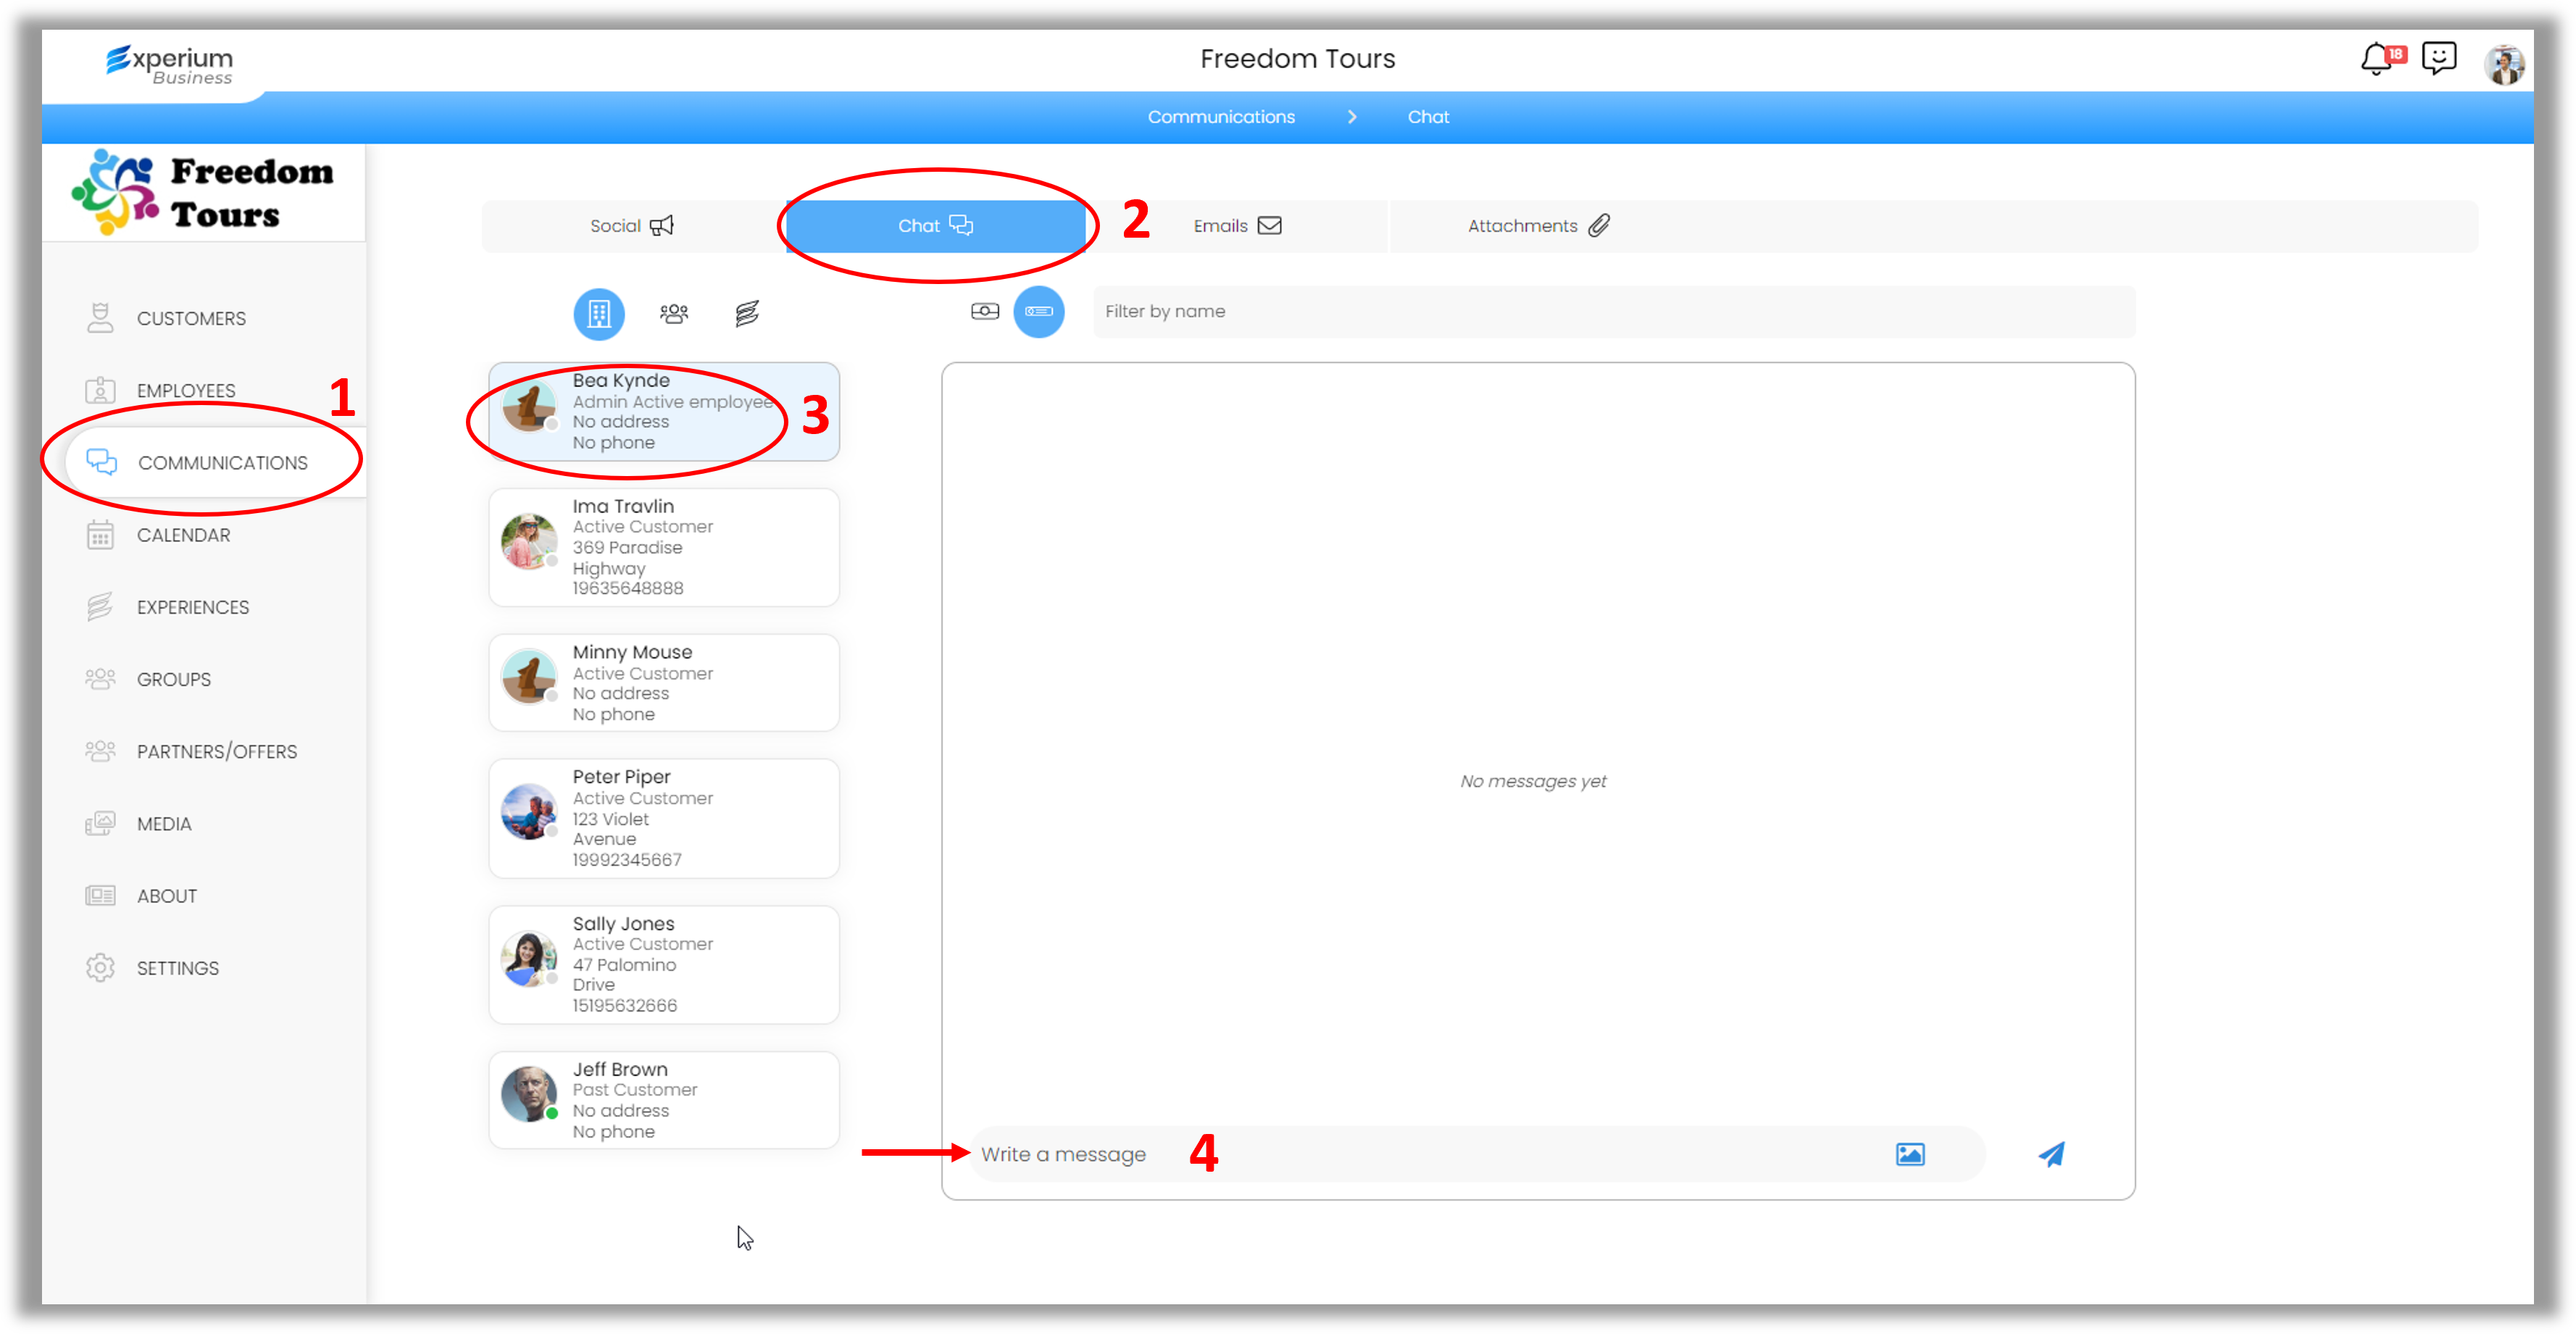Select the company building filter icon
This screenshot has width=2576, height=1334.
pos(599,314)
